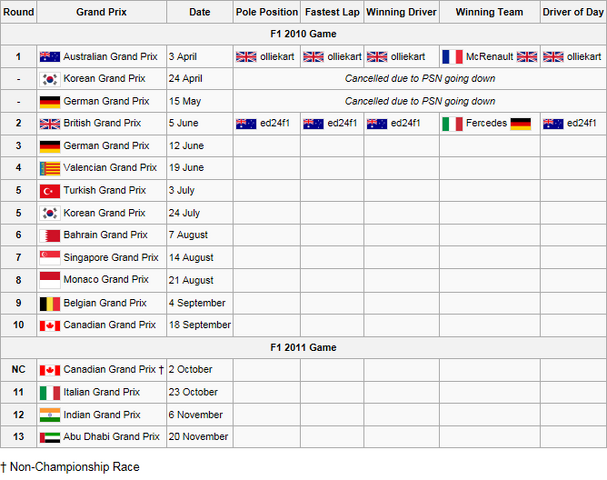Click olliekart in the Winning Driver column
Image resolution: width=607 pixels, height=480 pixels.
click(x=408, y=57)
